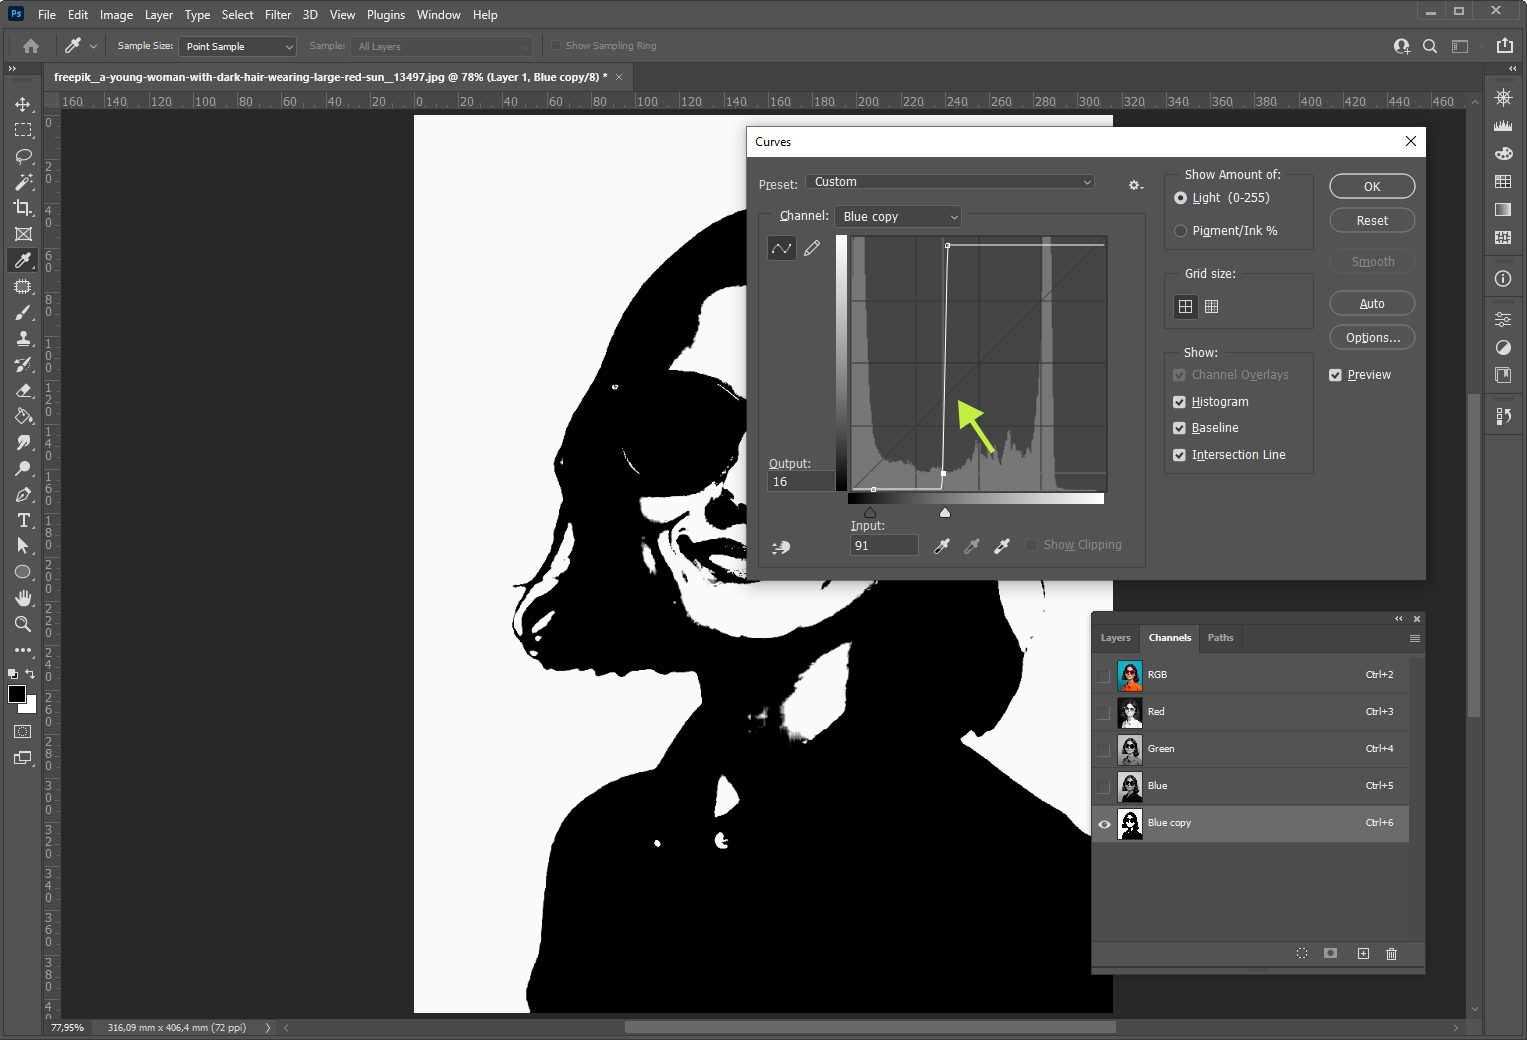Click OK in Curves dialog
Screen dimensions: 1527x1040
point(1372,187)
